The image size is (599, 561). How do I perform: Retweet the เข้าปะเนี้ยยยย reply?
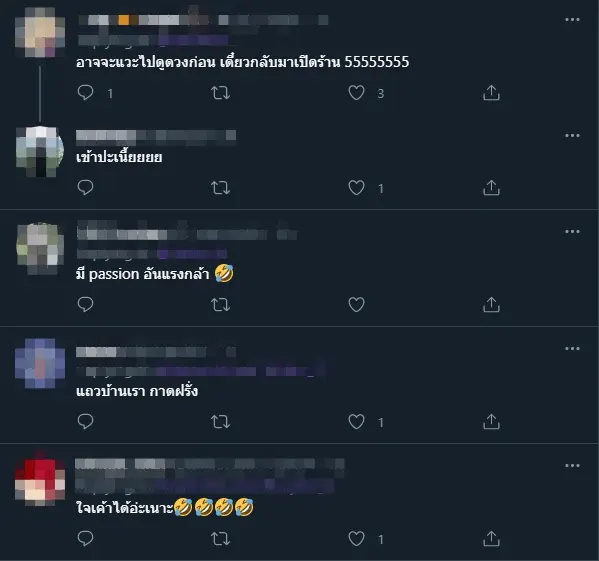coord(220,188)
